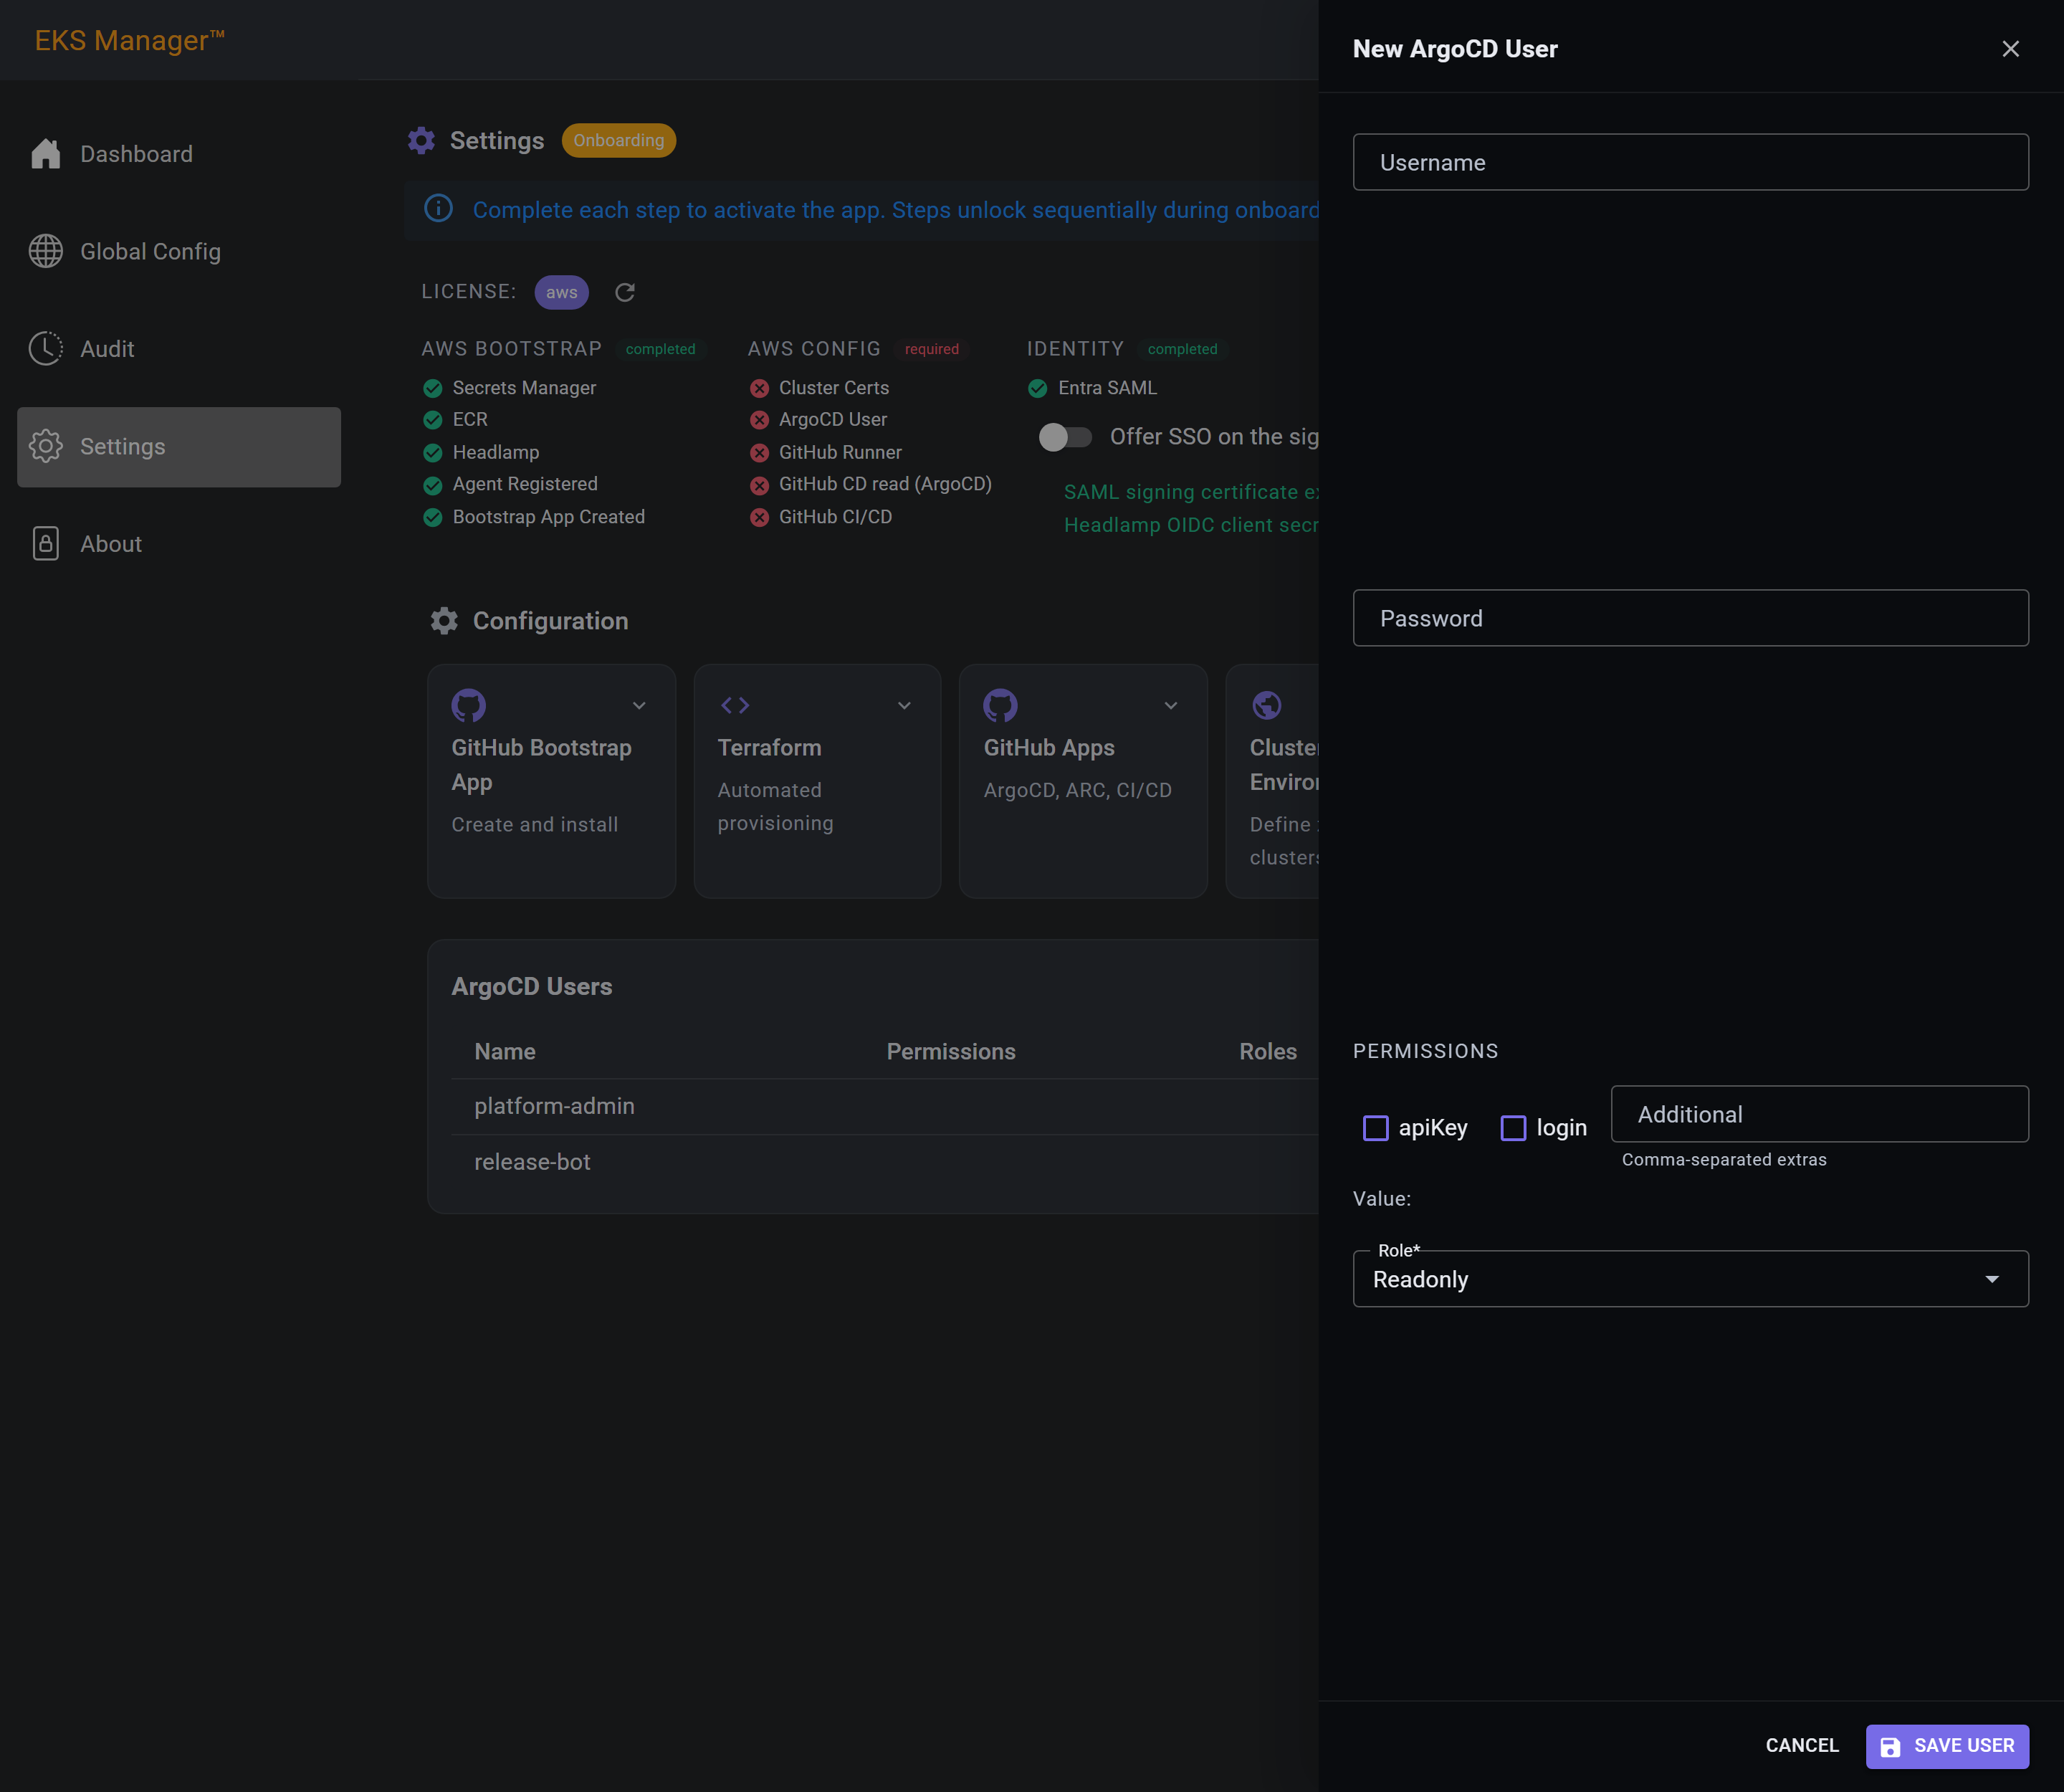2064x1792 pixels.
Task: Click the About lock icon
Action: 46,543
